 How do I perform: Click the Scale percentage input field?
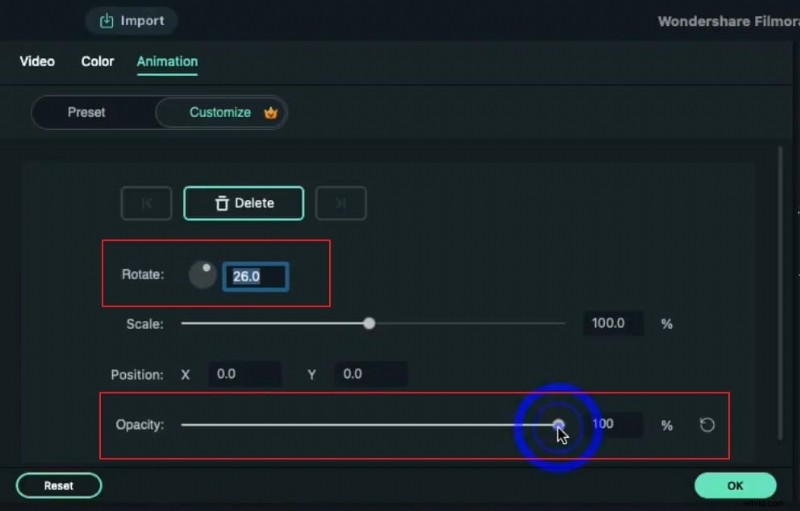612,324
